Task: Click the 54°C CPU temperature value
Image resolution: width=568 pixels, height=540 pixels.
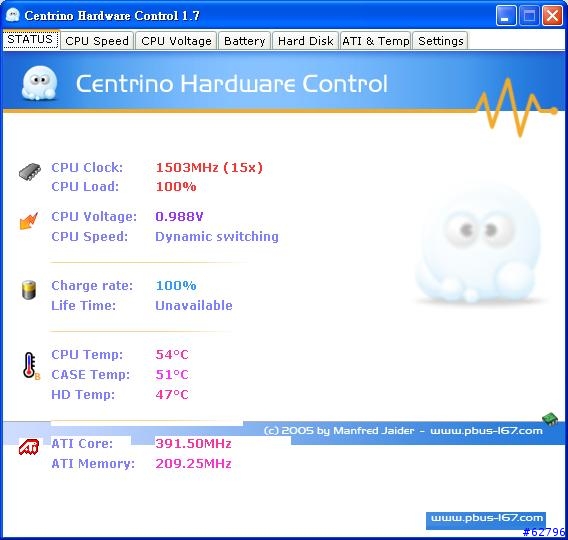Action: click(x=172, y=355)
